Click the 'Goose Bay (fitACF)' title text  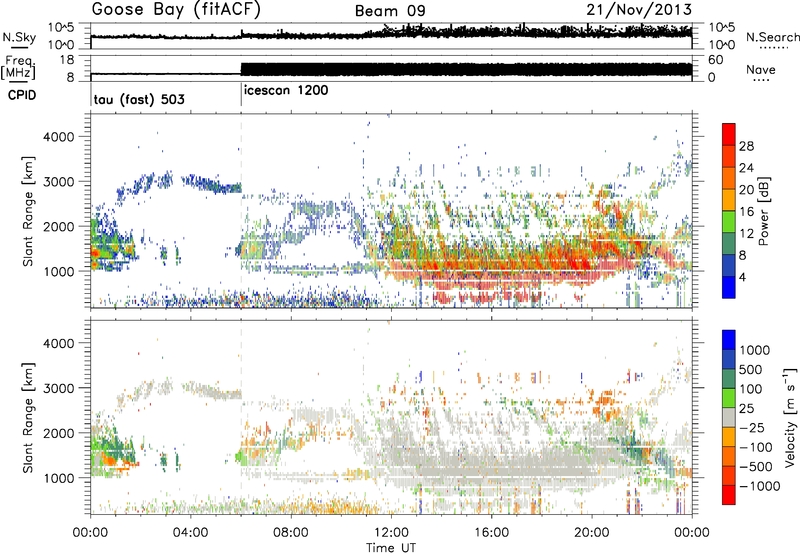pyautogui.click(x=176, y=9)
